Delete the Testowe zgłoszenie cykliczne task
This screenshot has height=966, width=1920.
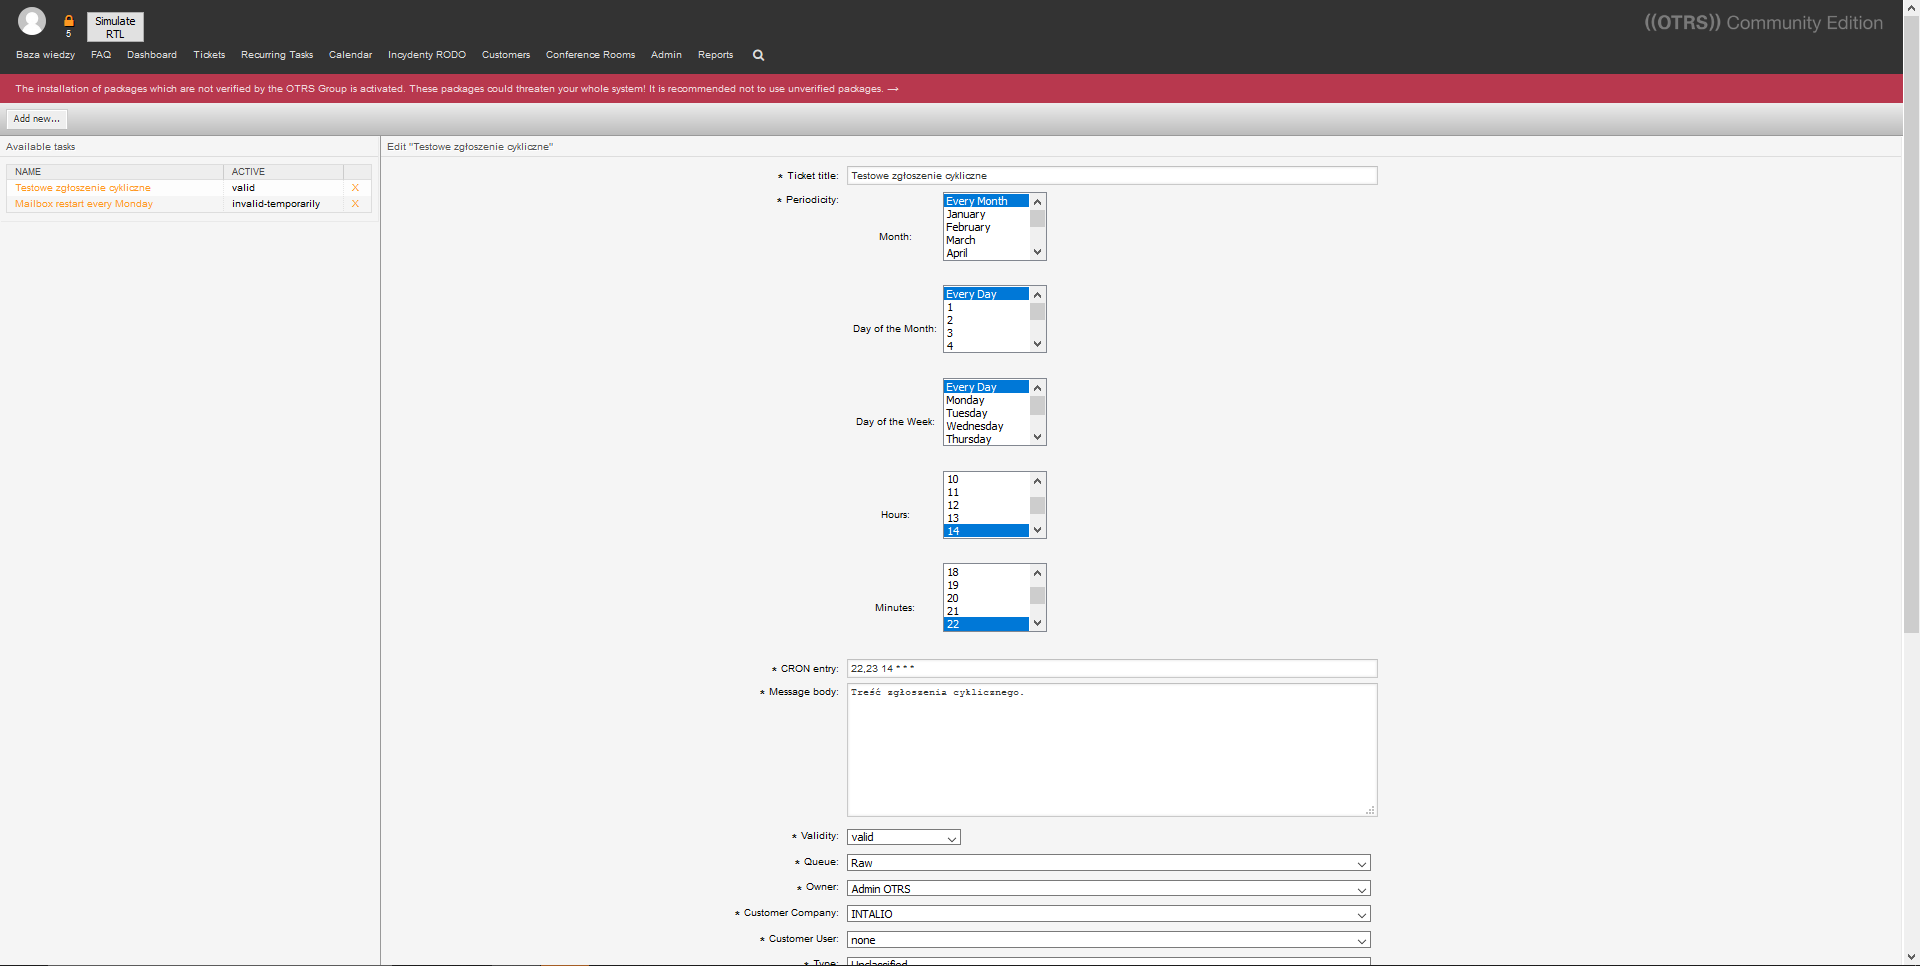point(355,188)
